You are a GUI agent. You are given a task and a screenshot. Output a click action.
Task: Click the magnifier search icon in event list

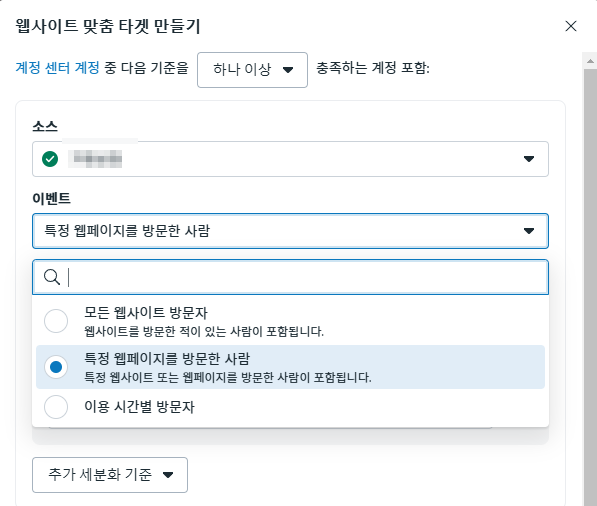52,277
